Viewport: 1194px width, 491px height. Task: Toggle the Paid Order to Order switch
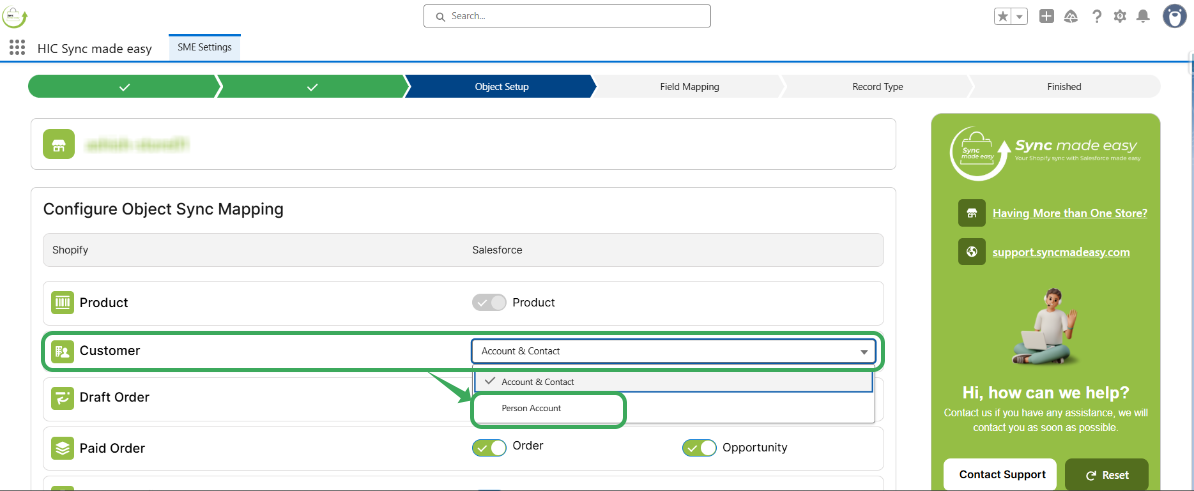click(x=489, y=447)
